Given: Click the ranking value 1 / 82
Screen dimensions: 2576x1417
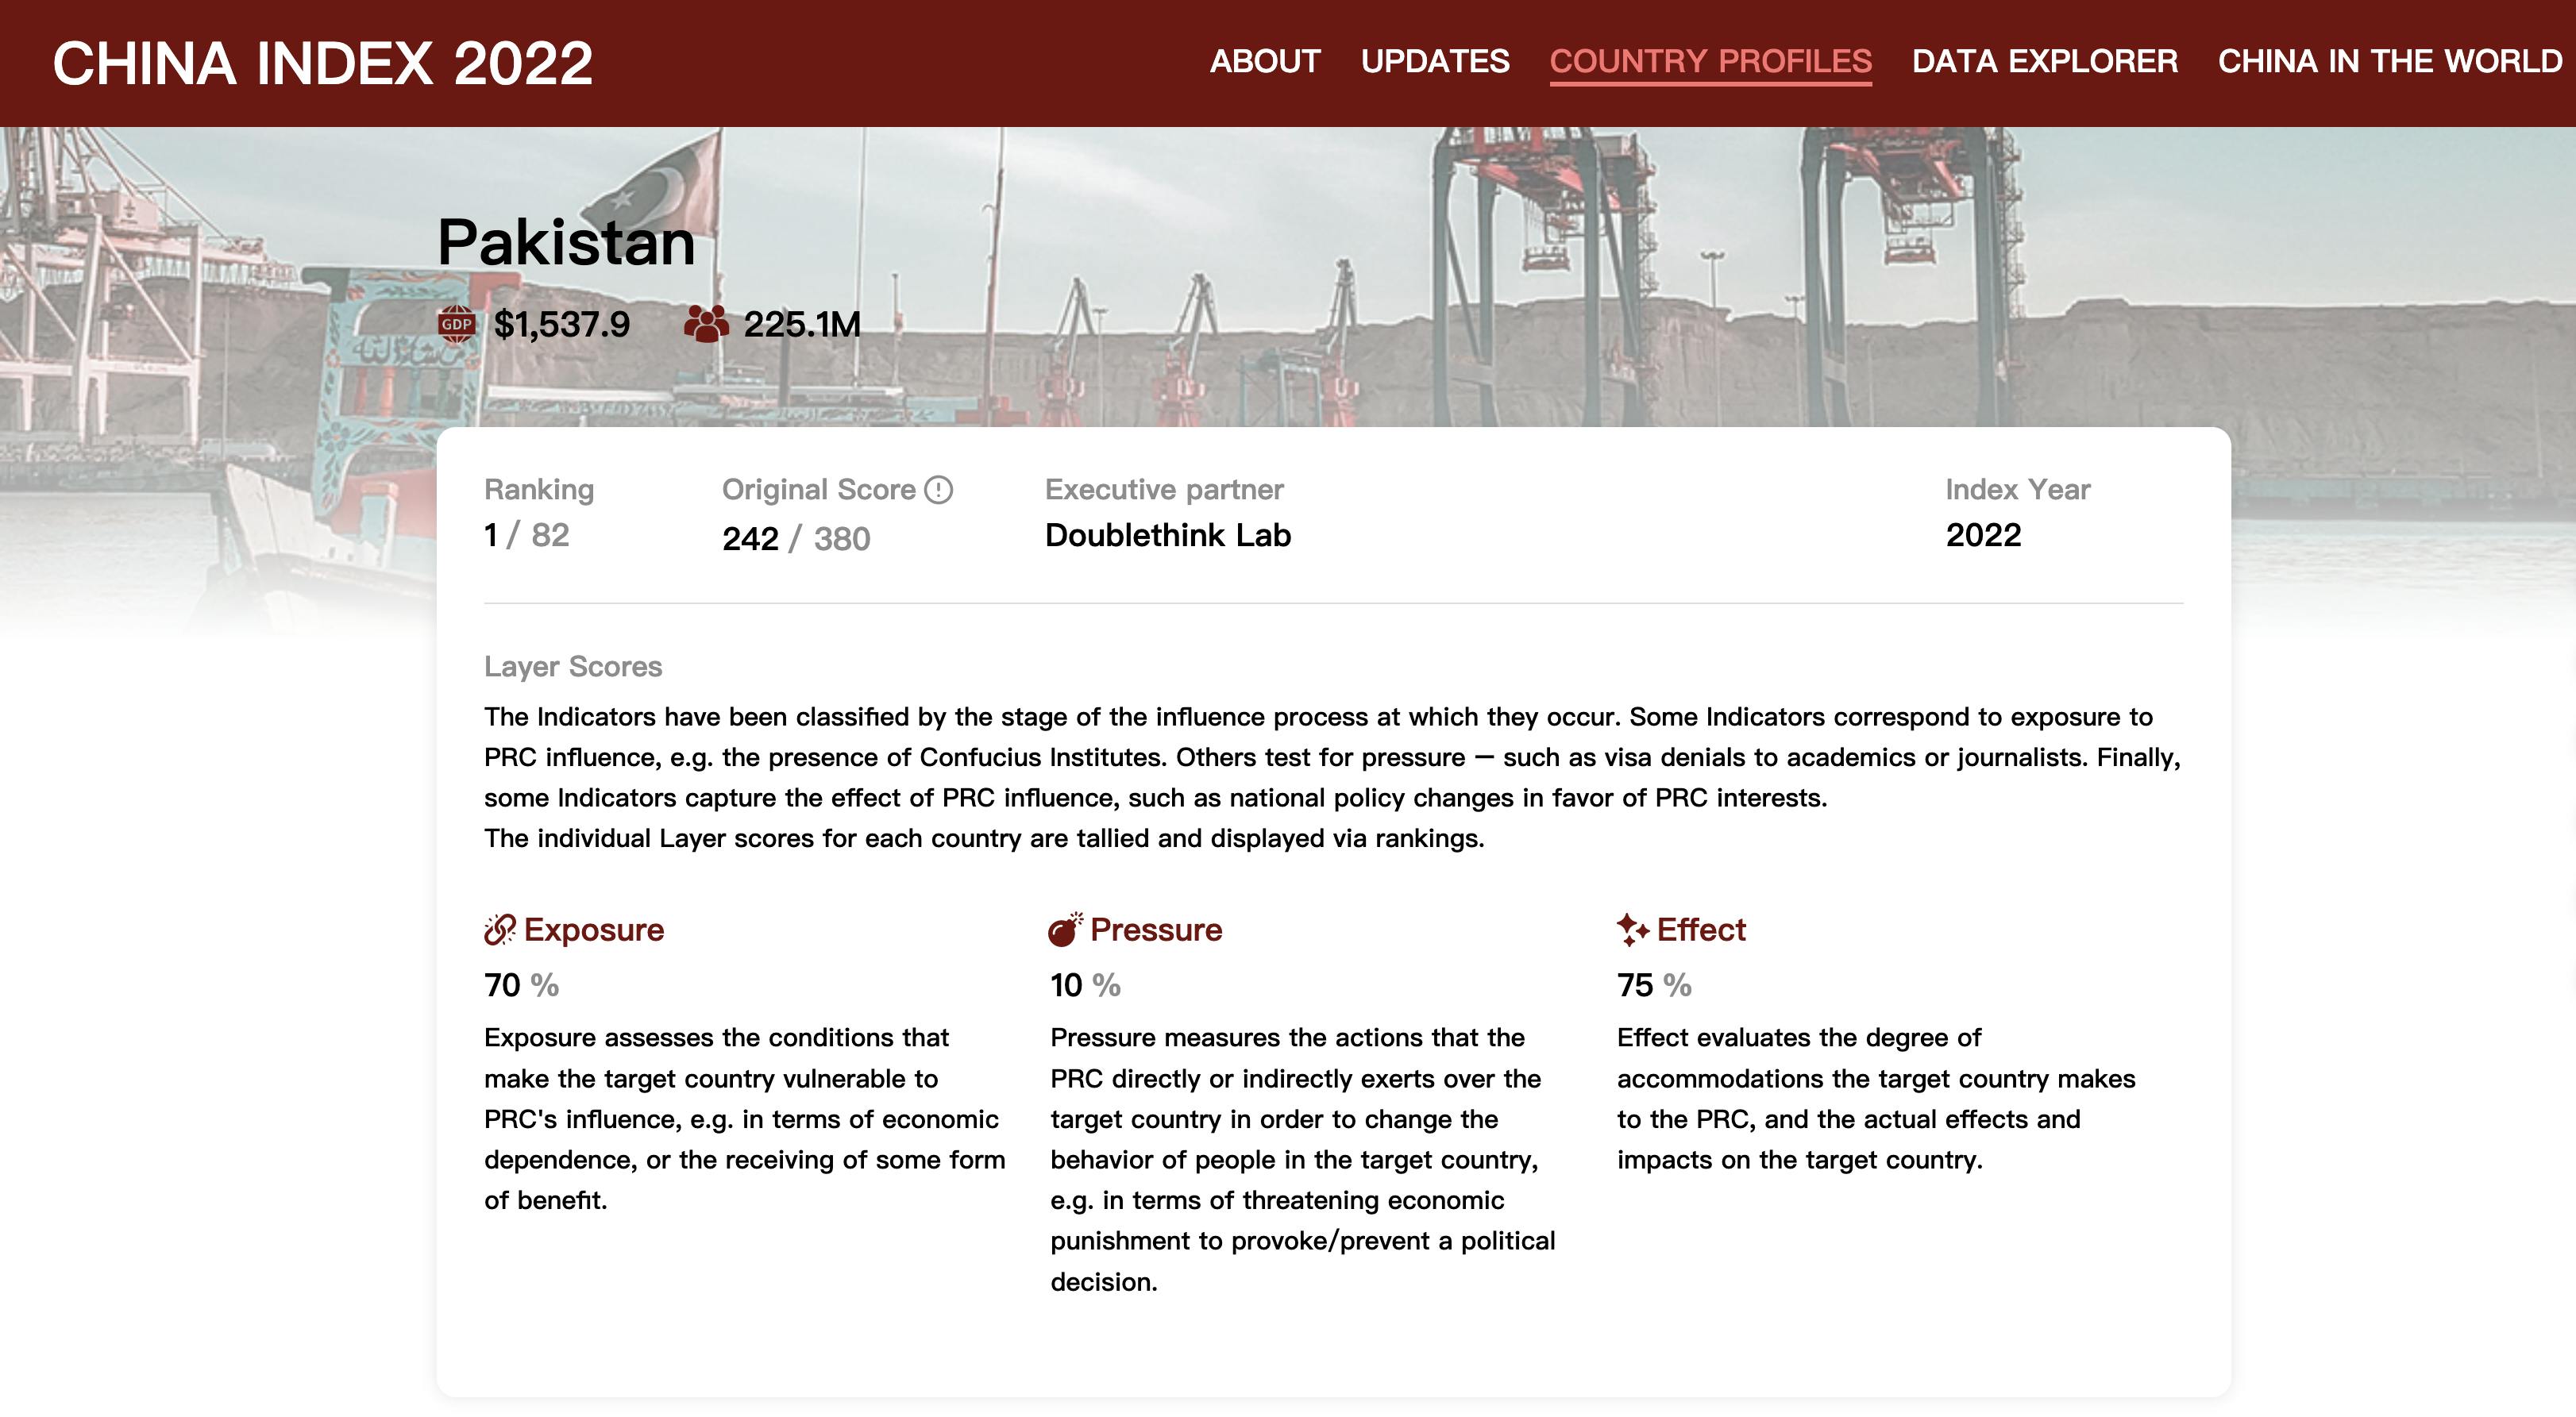Looking at the screenshot, I should click(527, 535).
